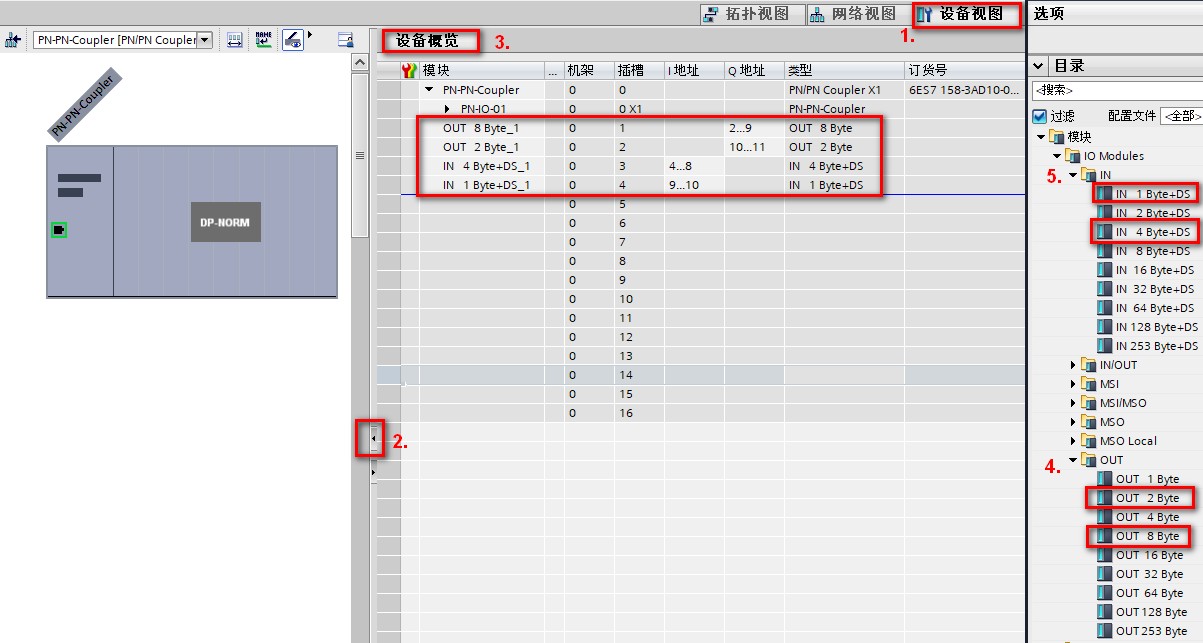Click the OUT 253 Byte module icon
The image size is (1203, 643).
point(1104,631)
